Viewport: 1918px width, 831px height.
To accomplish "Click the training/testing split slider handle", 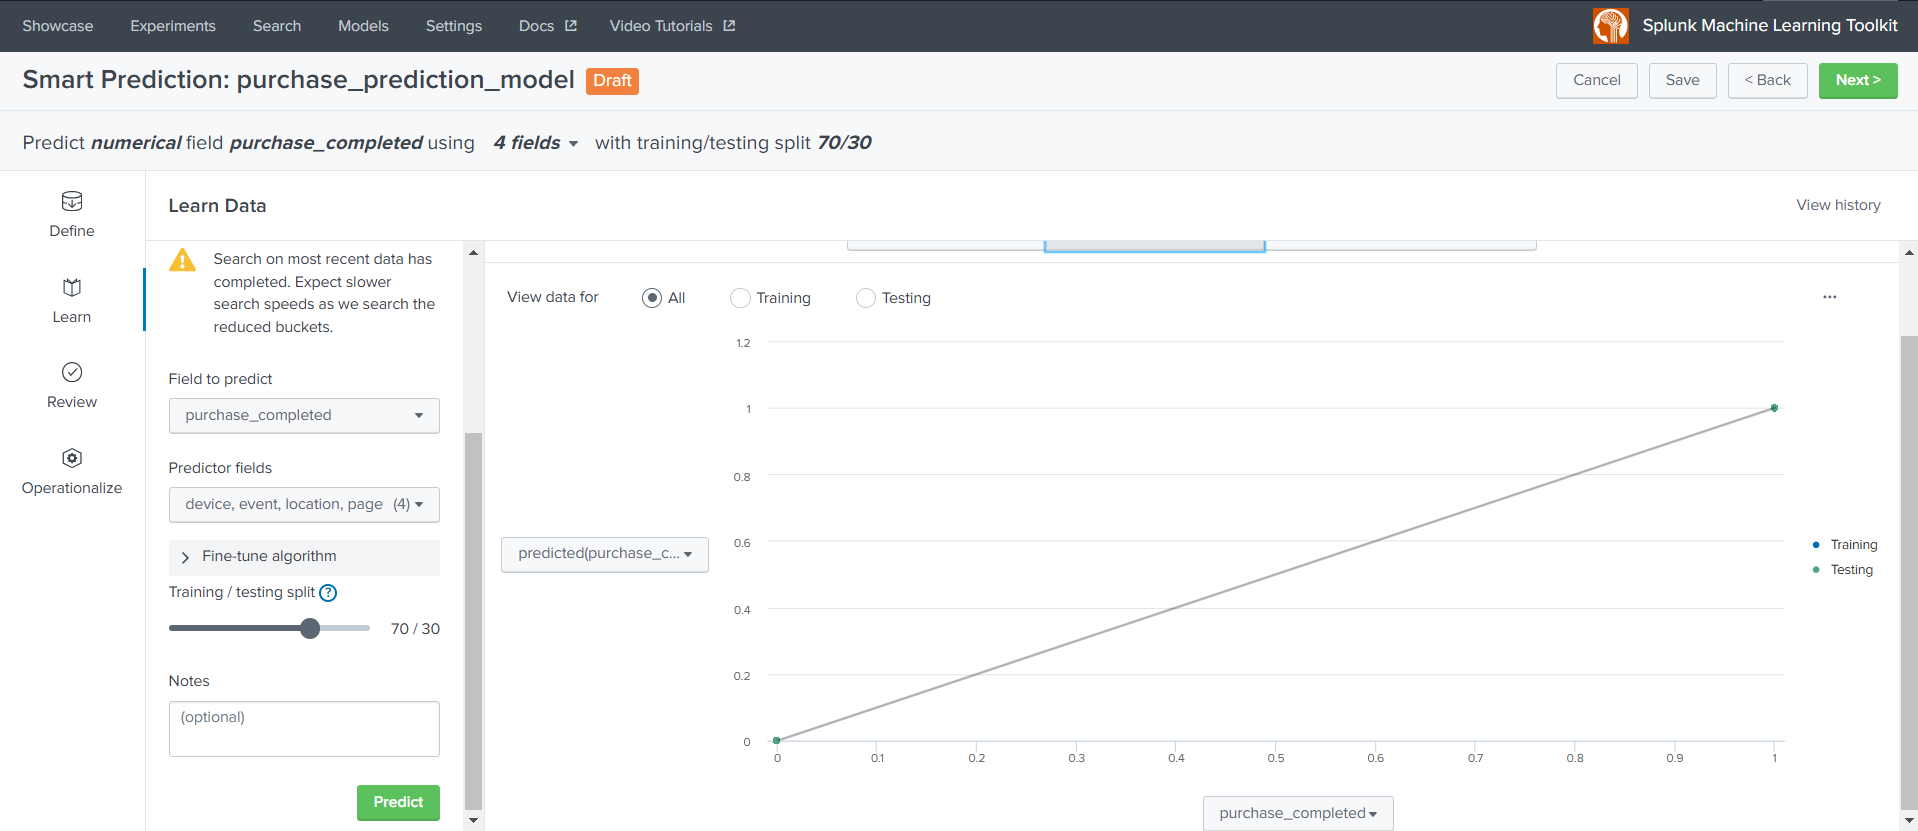I will (310, 628).
